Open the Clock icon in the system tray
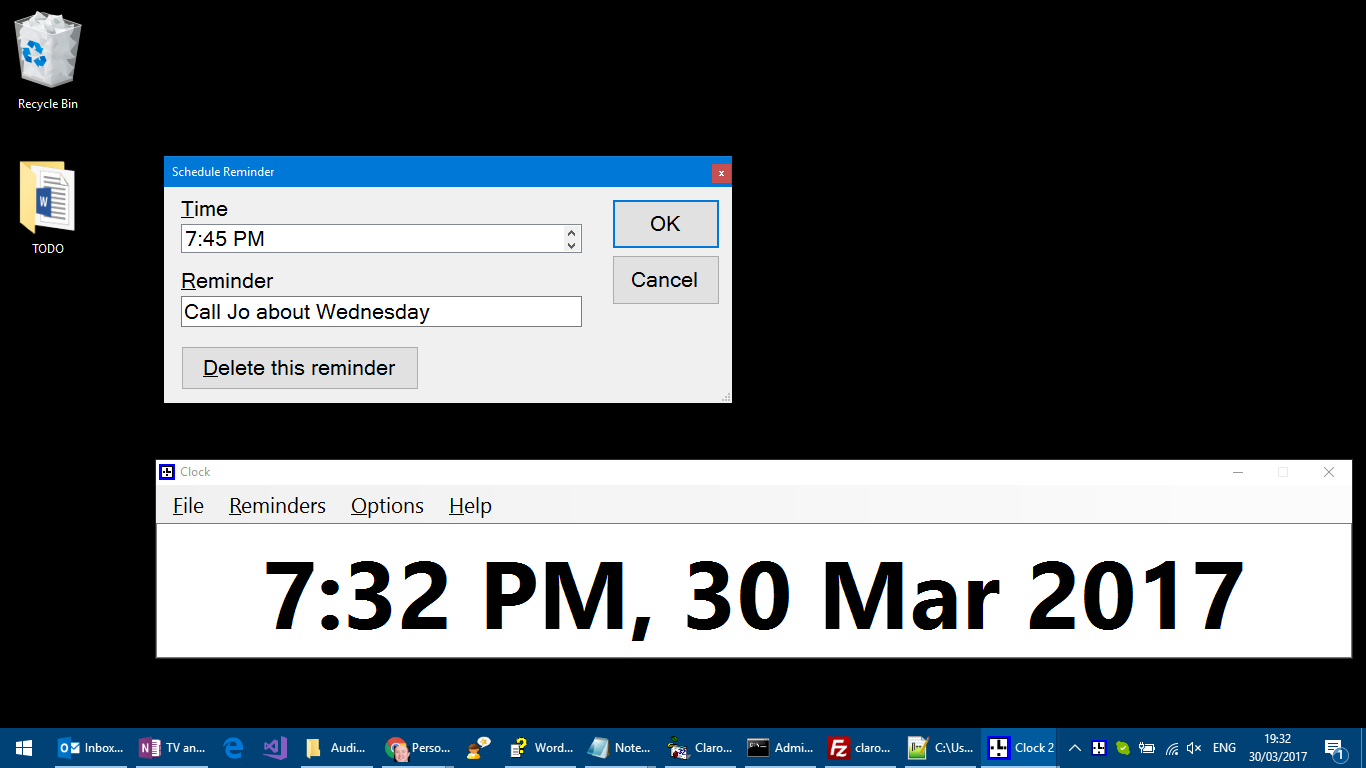Screen dimensions: 1366x768 coord(1099,747)
